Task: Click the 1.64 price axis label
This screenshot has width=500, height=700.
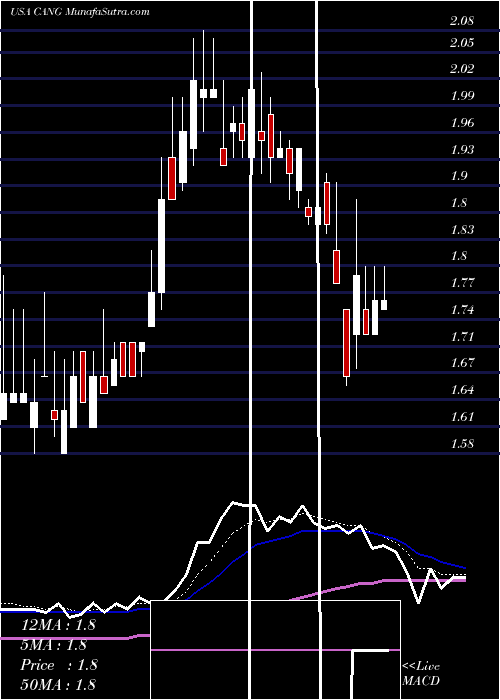Action: coord(462,389)
